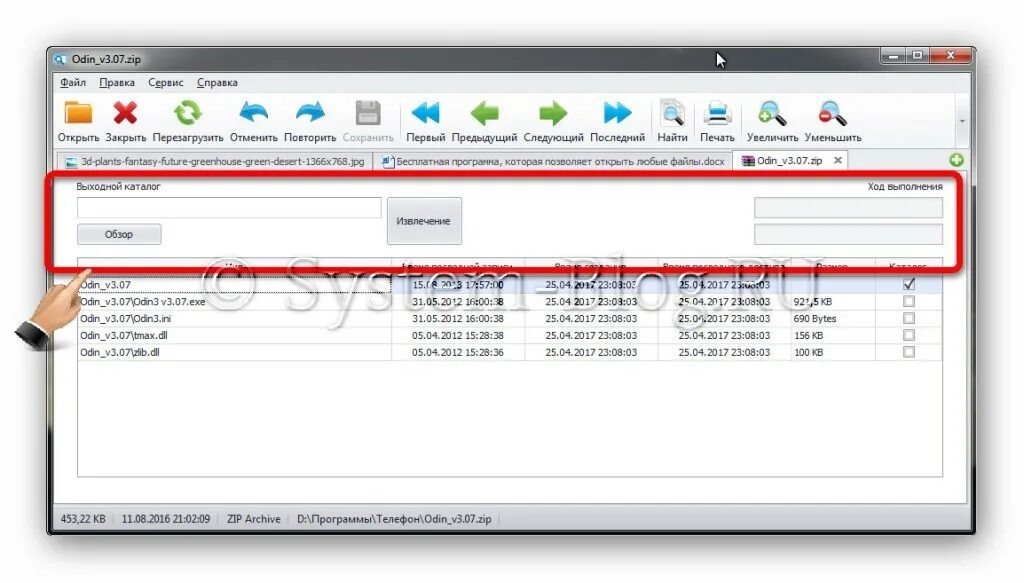Close the Odin_v3.07.zip tab
Screen dimensions: 1024x583
pyautogui.click(x=837, y=160)
